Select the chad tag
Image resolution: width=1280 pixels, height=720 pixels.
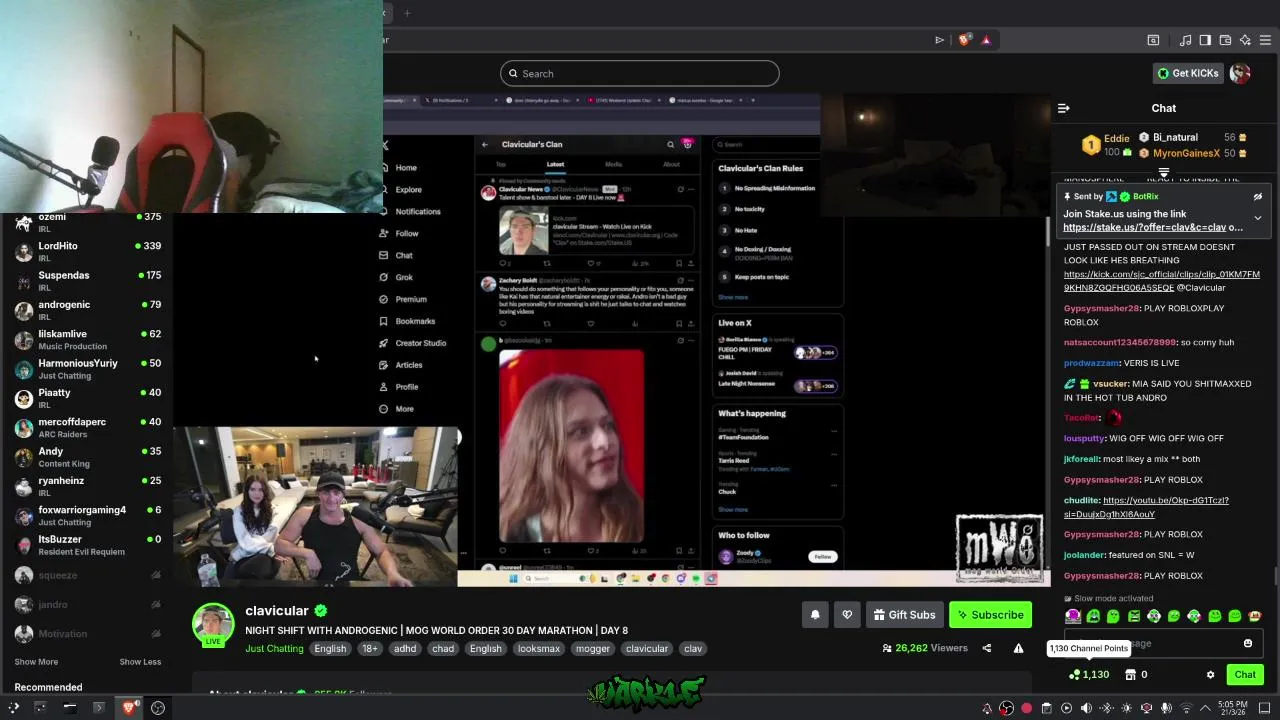443,649
